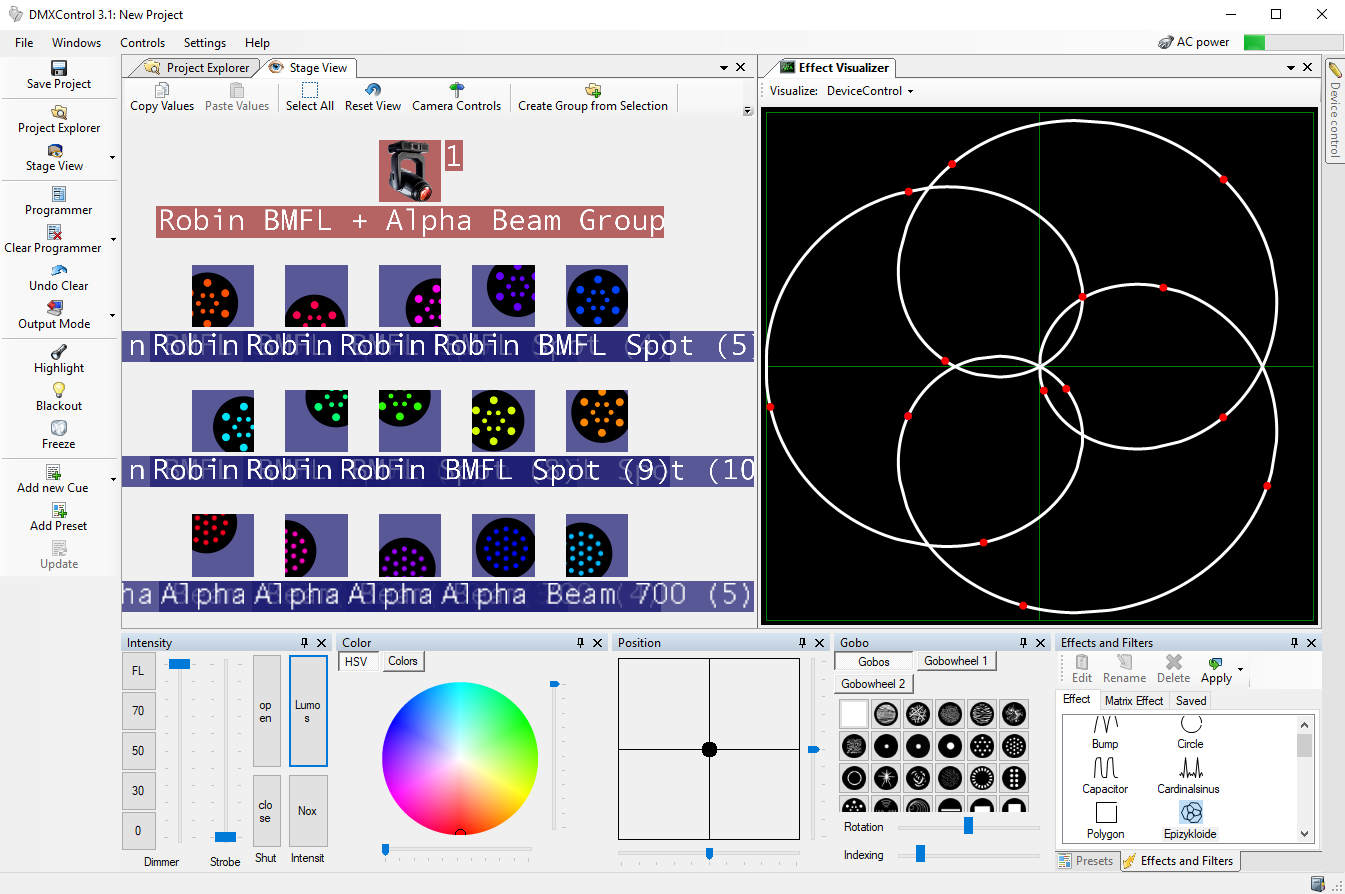Click Reset View in the Stage View toolbar

373,97
